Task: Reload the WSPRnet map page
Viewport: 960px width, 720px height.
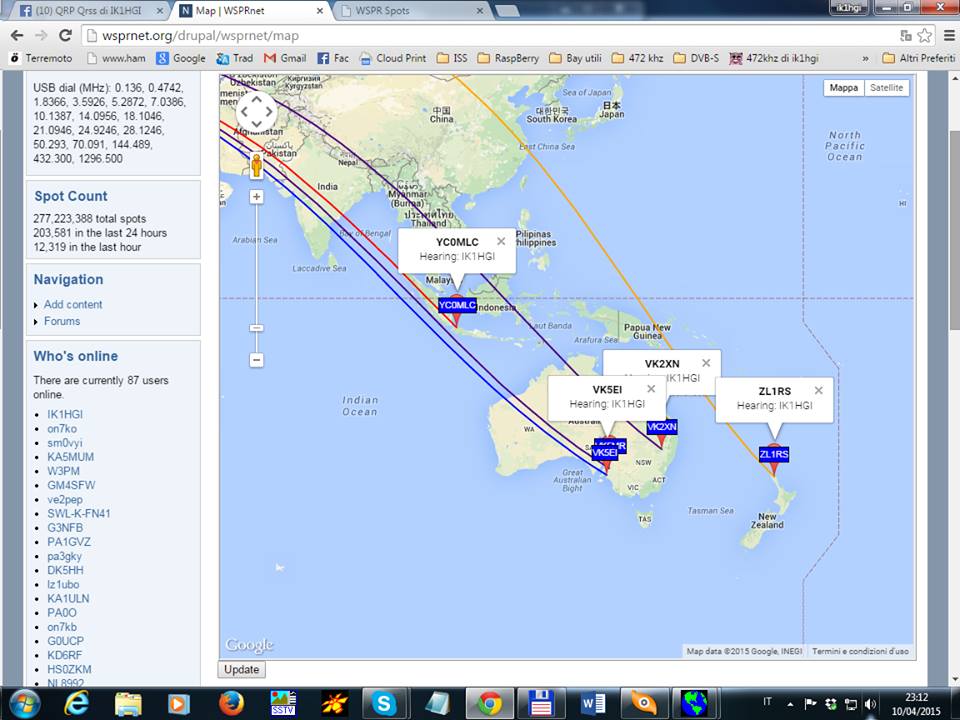Action: coord(65,36)
